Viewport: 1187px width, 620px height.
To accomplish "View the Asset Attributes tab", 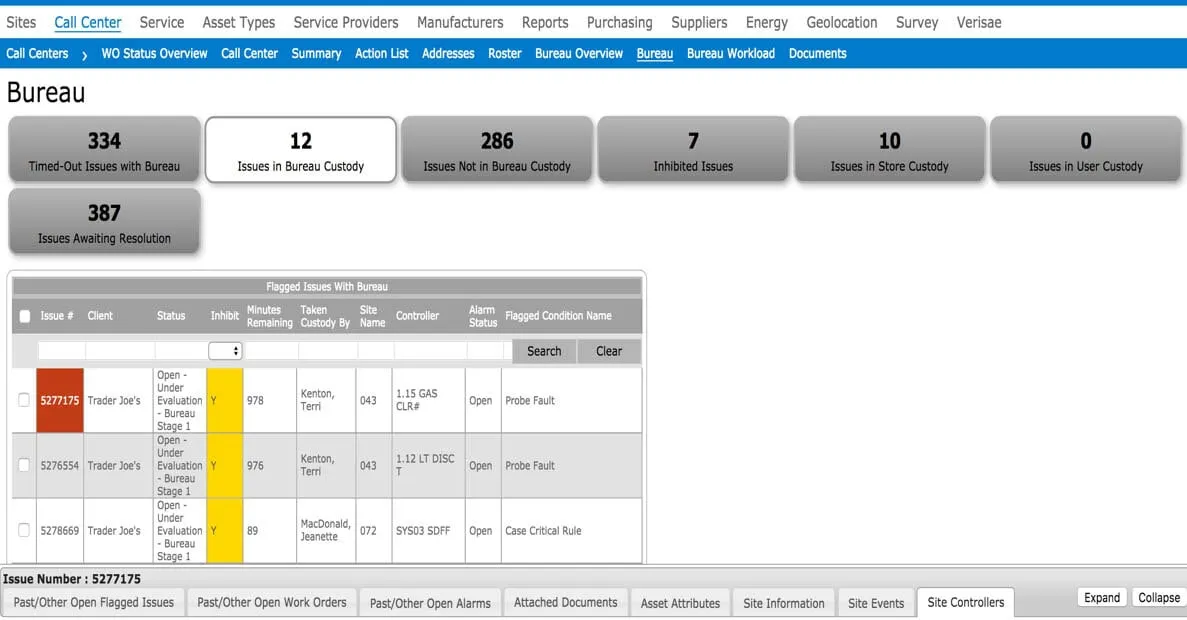I will 679,602.
